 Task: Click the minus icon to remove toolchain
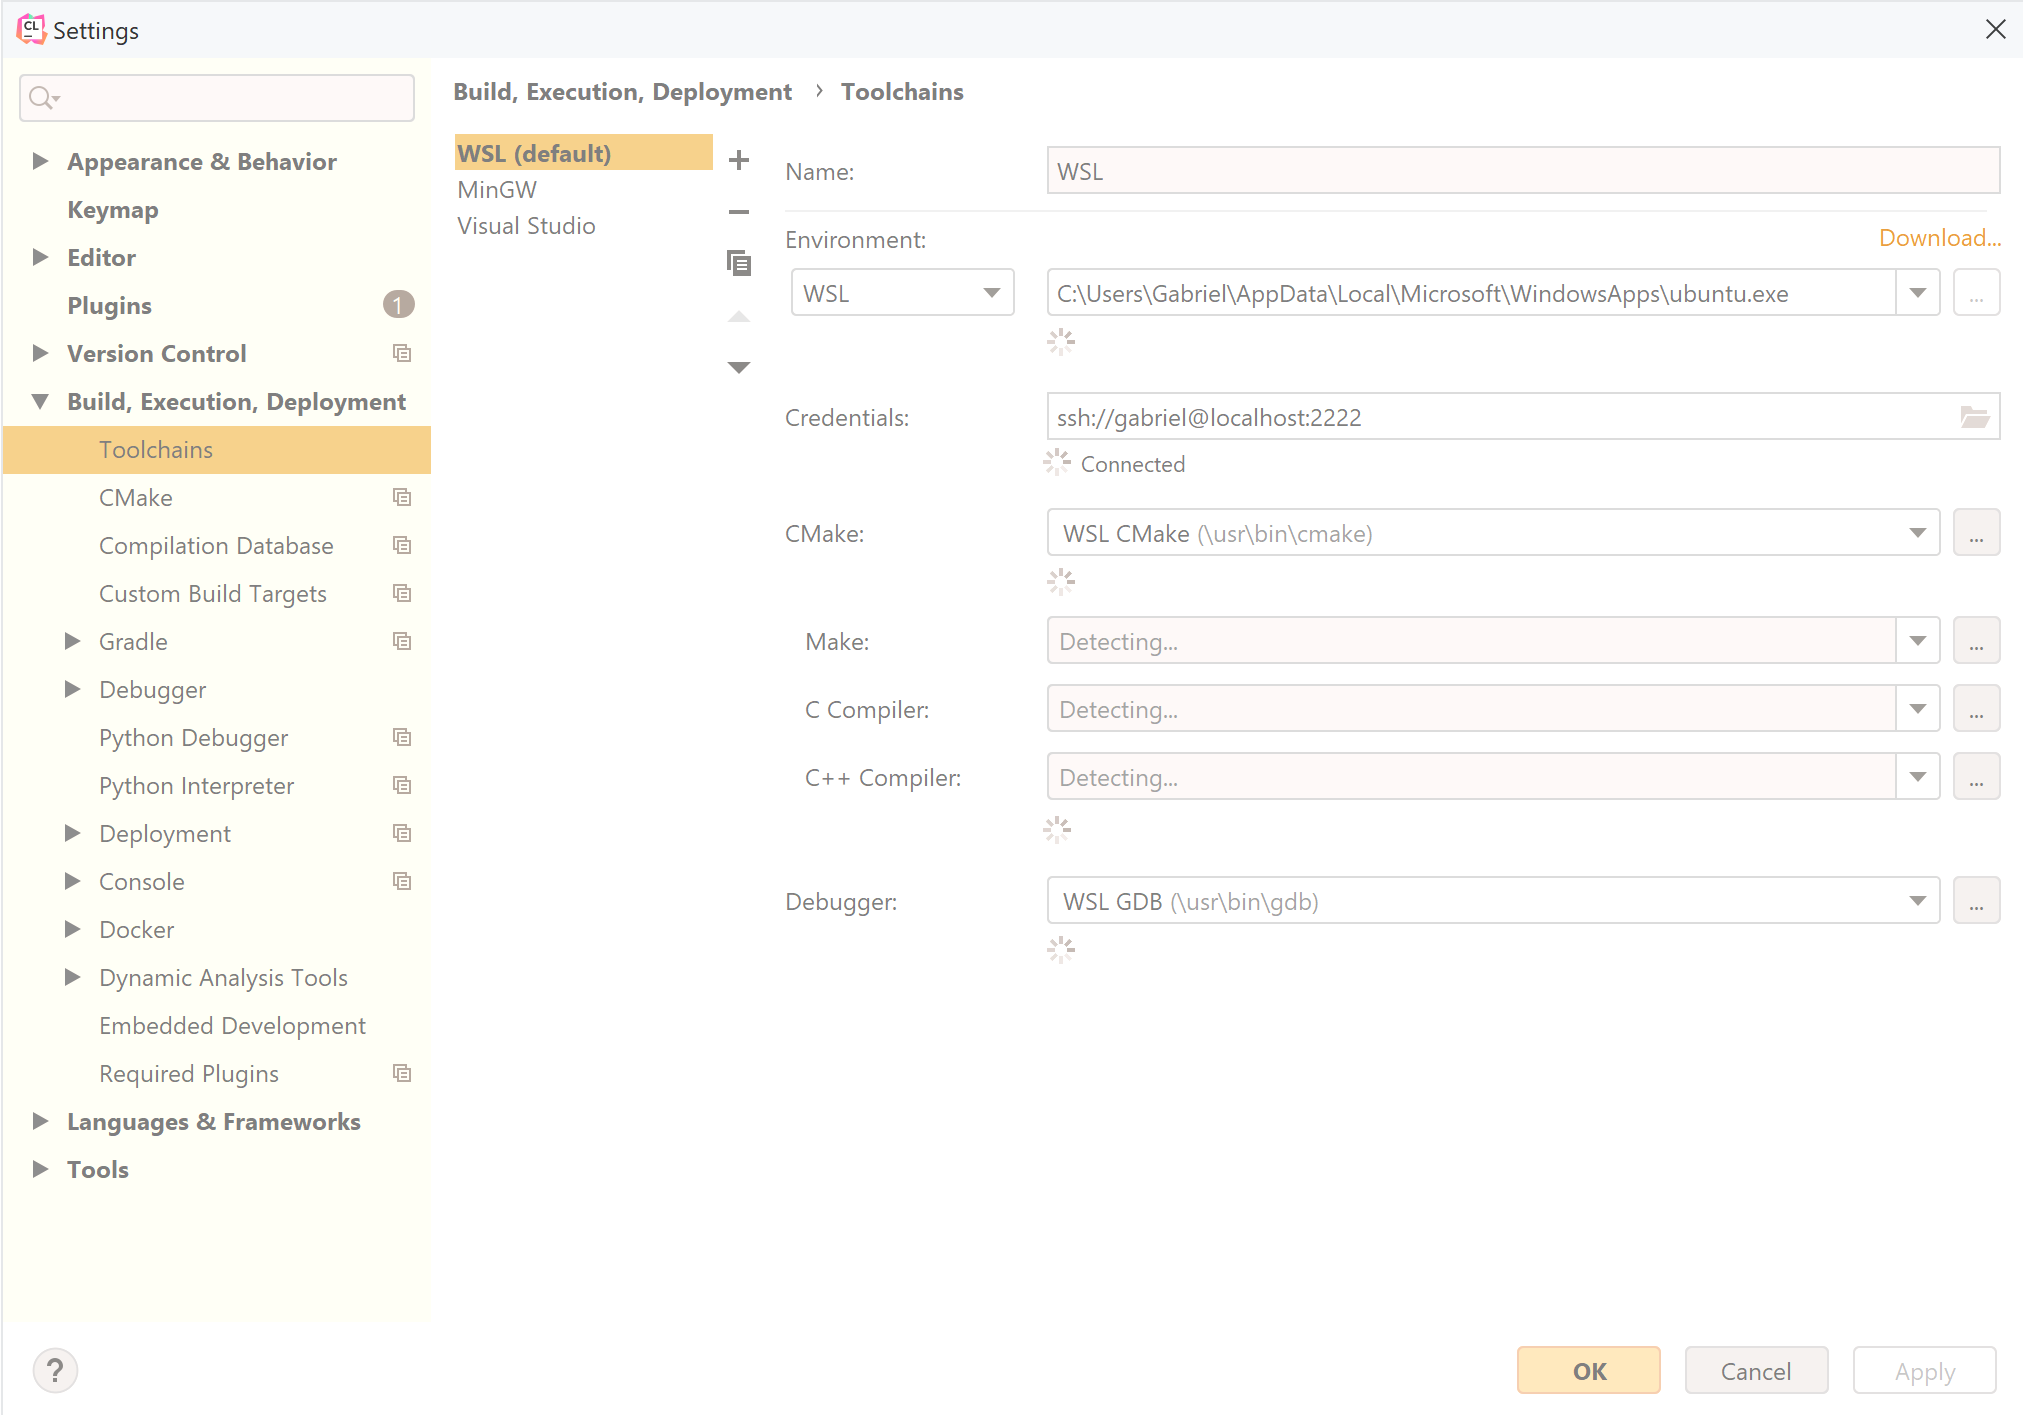pos(739,212)
